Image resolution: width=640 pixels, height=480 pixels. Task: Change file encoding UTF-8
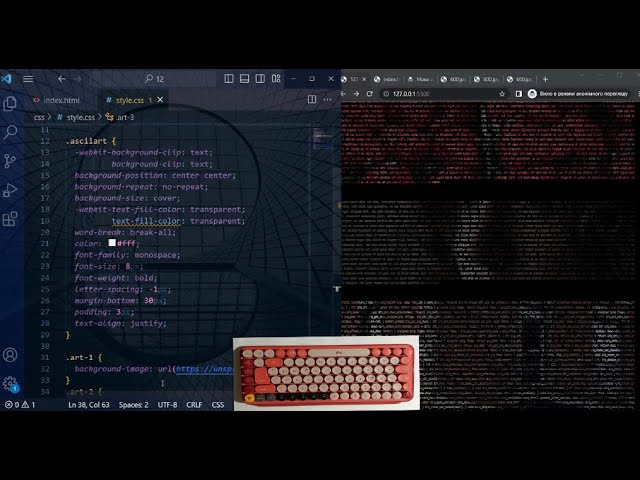pyautogui.click(x=167, y=405)
